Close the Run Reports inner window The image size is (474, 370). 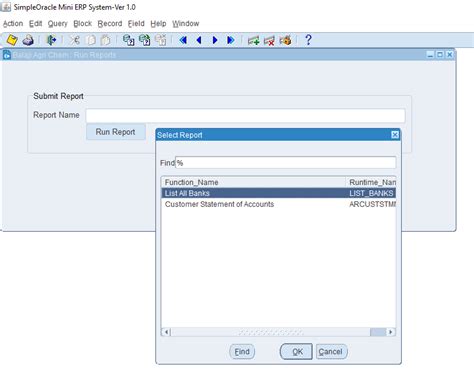click(x=449, y=55)
